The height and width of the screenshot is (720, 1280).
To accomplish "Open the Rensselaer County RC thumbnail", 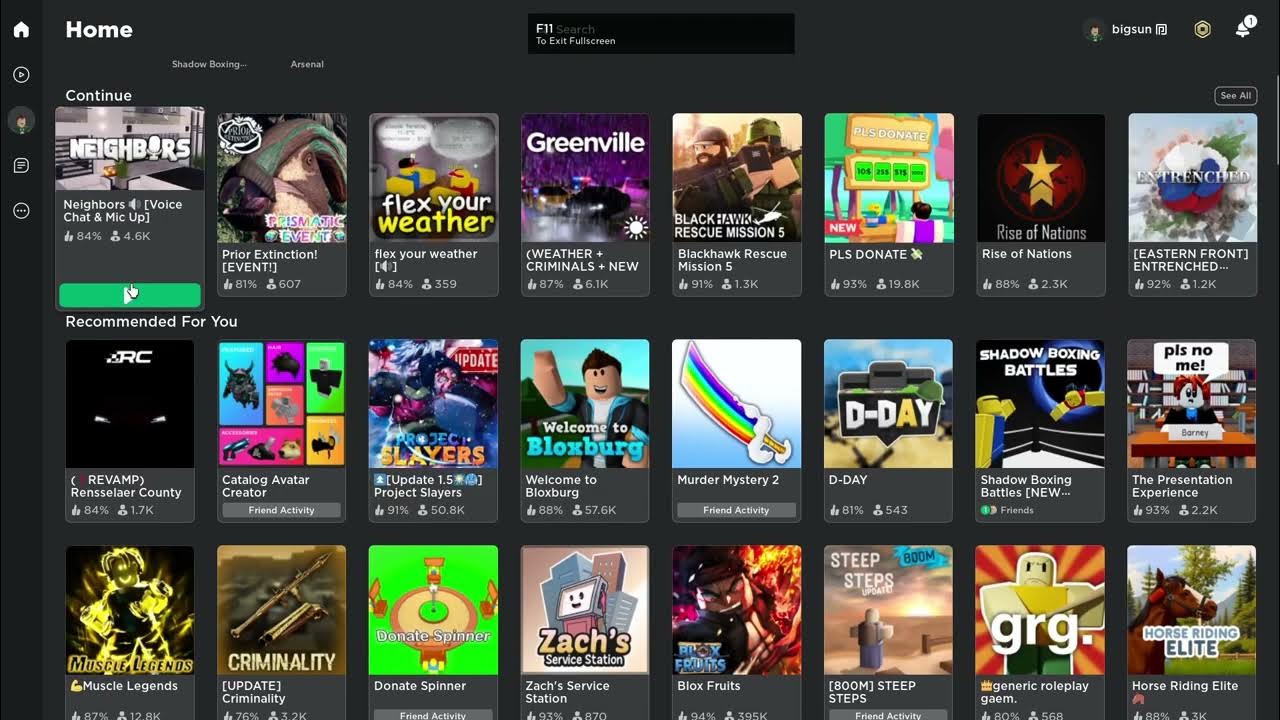I will [x=130, y=404].
